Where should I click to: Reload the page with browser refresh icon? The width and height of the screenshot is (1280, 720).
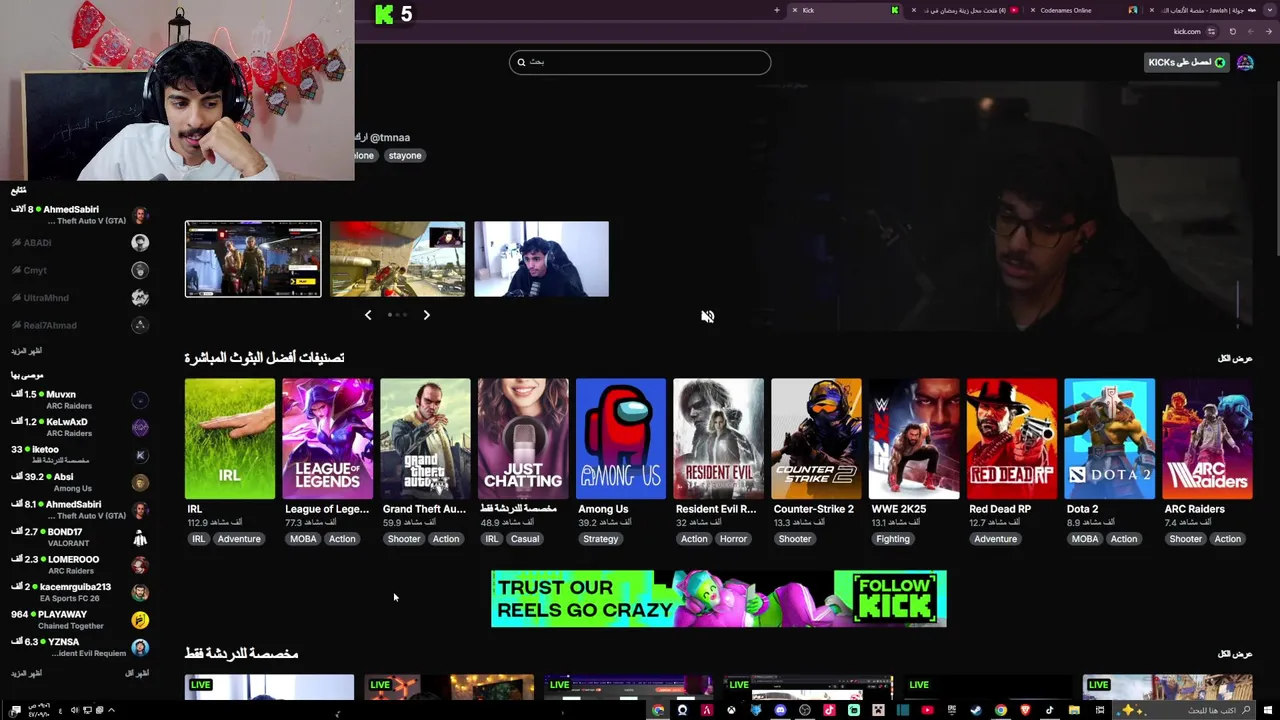1232,31
